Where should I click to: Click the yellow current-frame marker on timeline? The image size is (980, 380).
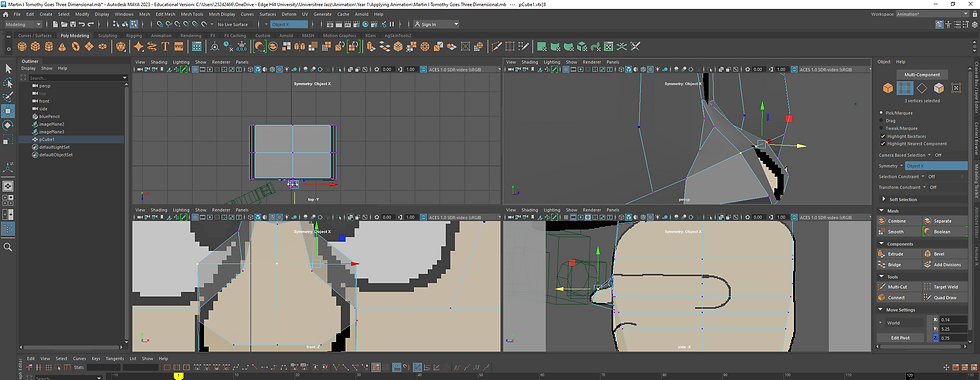tap(178, 376)
